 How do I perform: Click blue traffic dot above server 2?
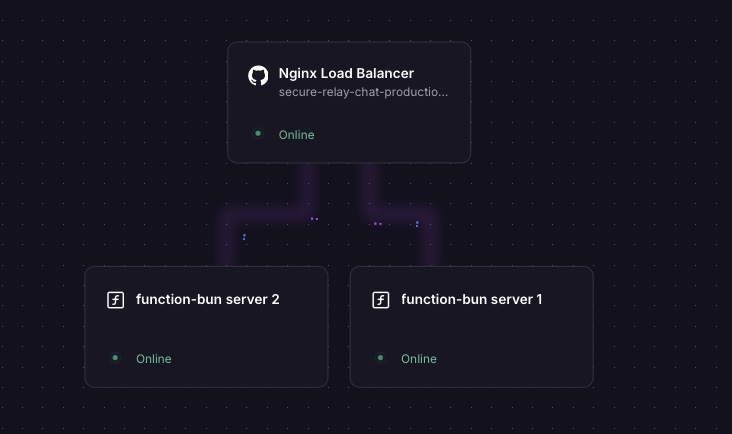[x=244, y=237]
